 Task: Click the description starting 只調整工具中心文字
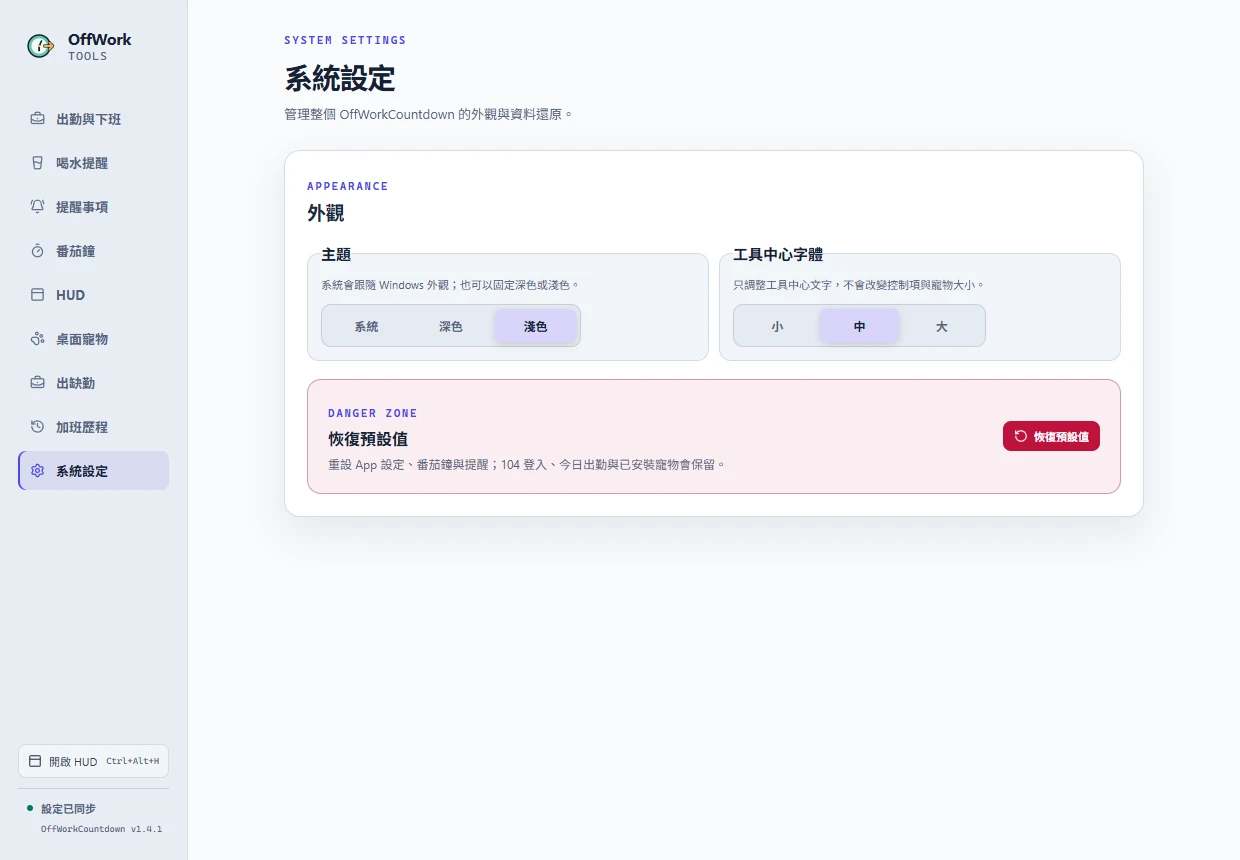(x=859, y=285)
